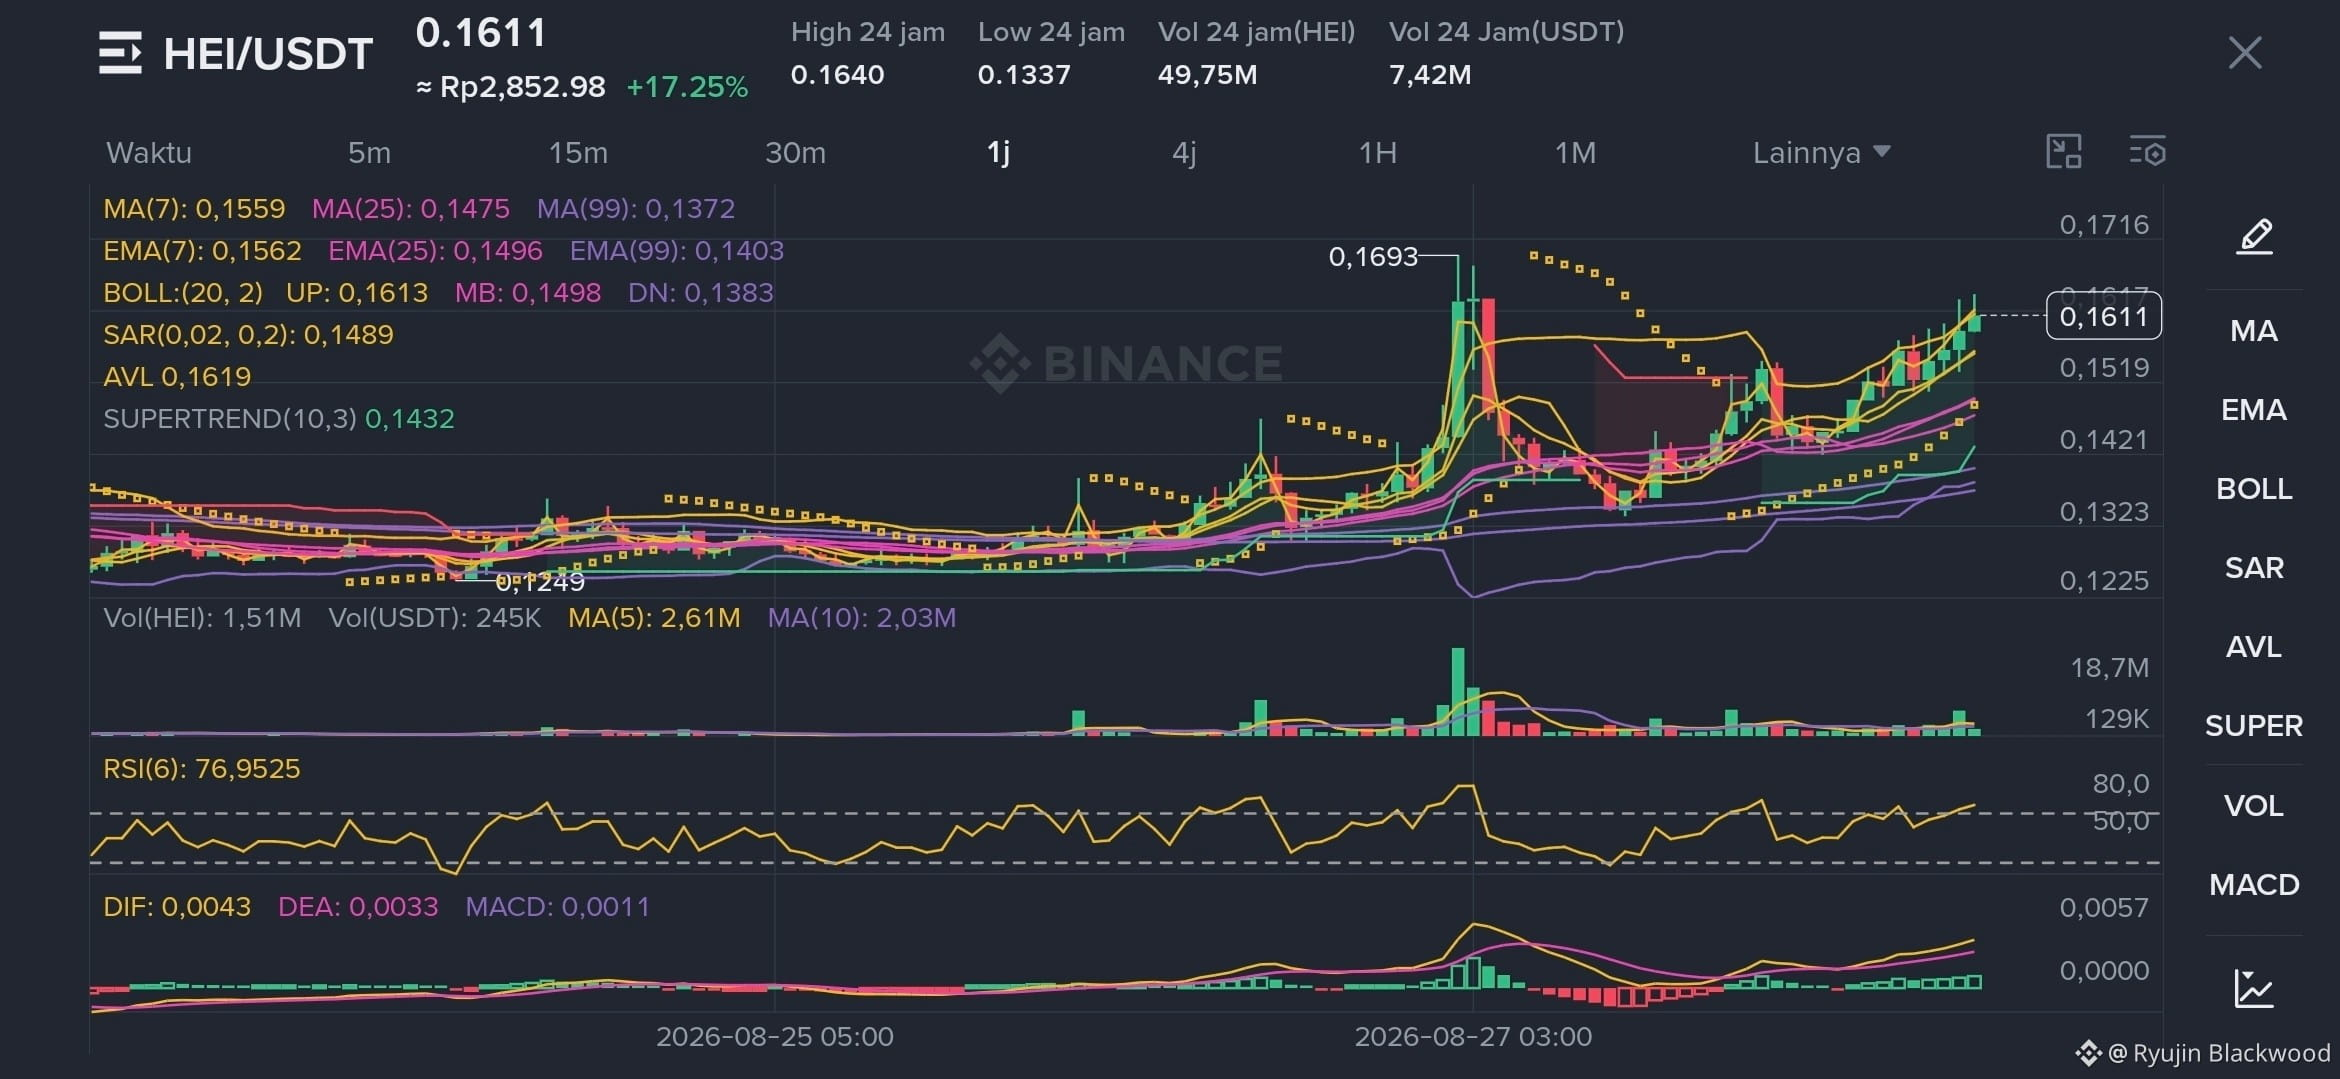Click the Vol 24 Jam(USDT) 7,42M
The width and height of the screenshot is (2340, 1079).
[1430, 75]
